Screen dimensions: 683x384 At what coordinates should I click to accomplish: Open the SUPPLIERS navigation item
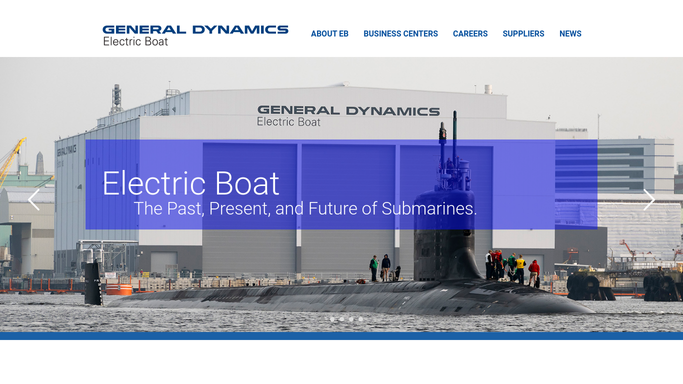523,34
